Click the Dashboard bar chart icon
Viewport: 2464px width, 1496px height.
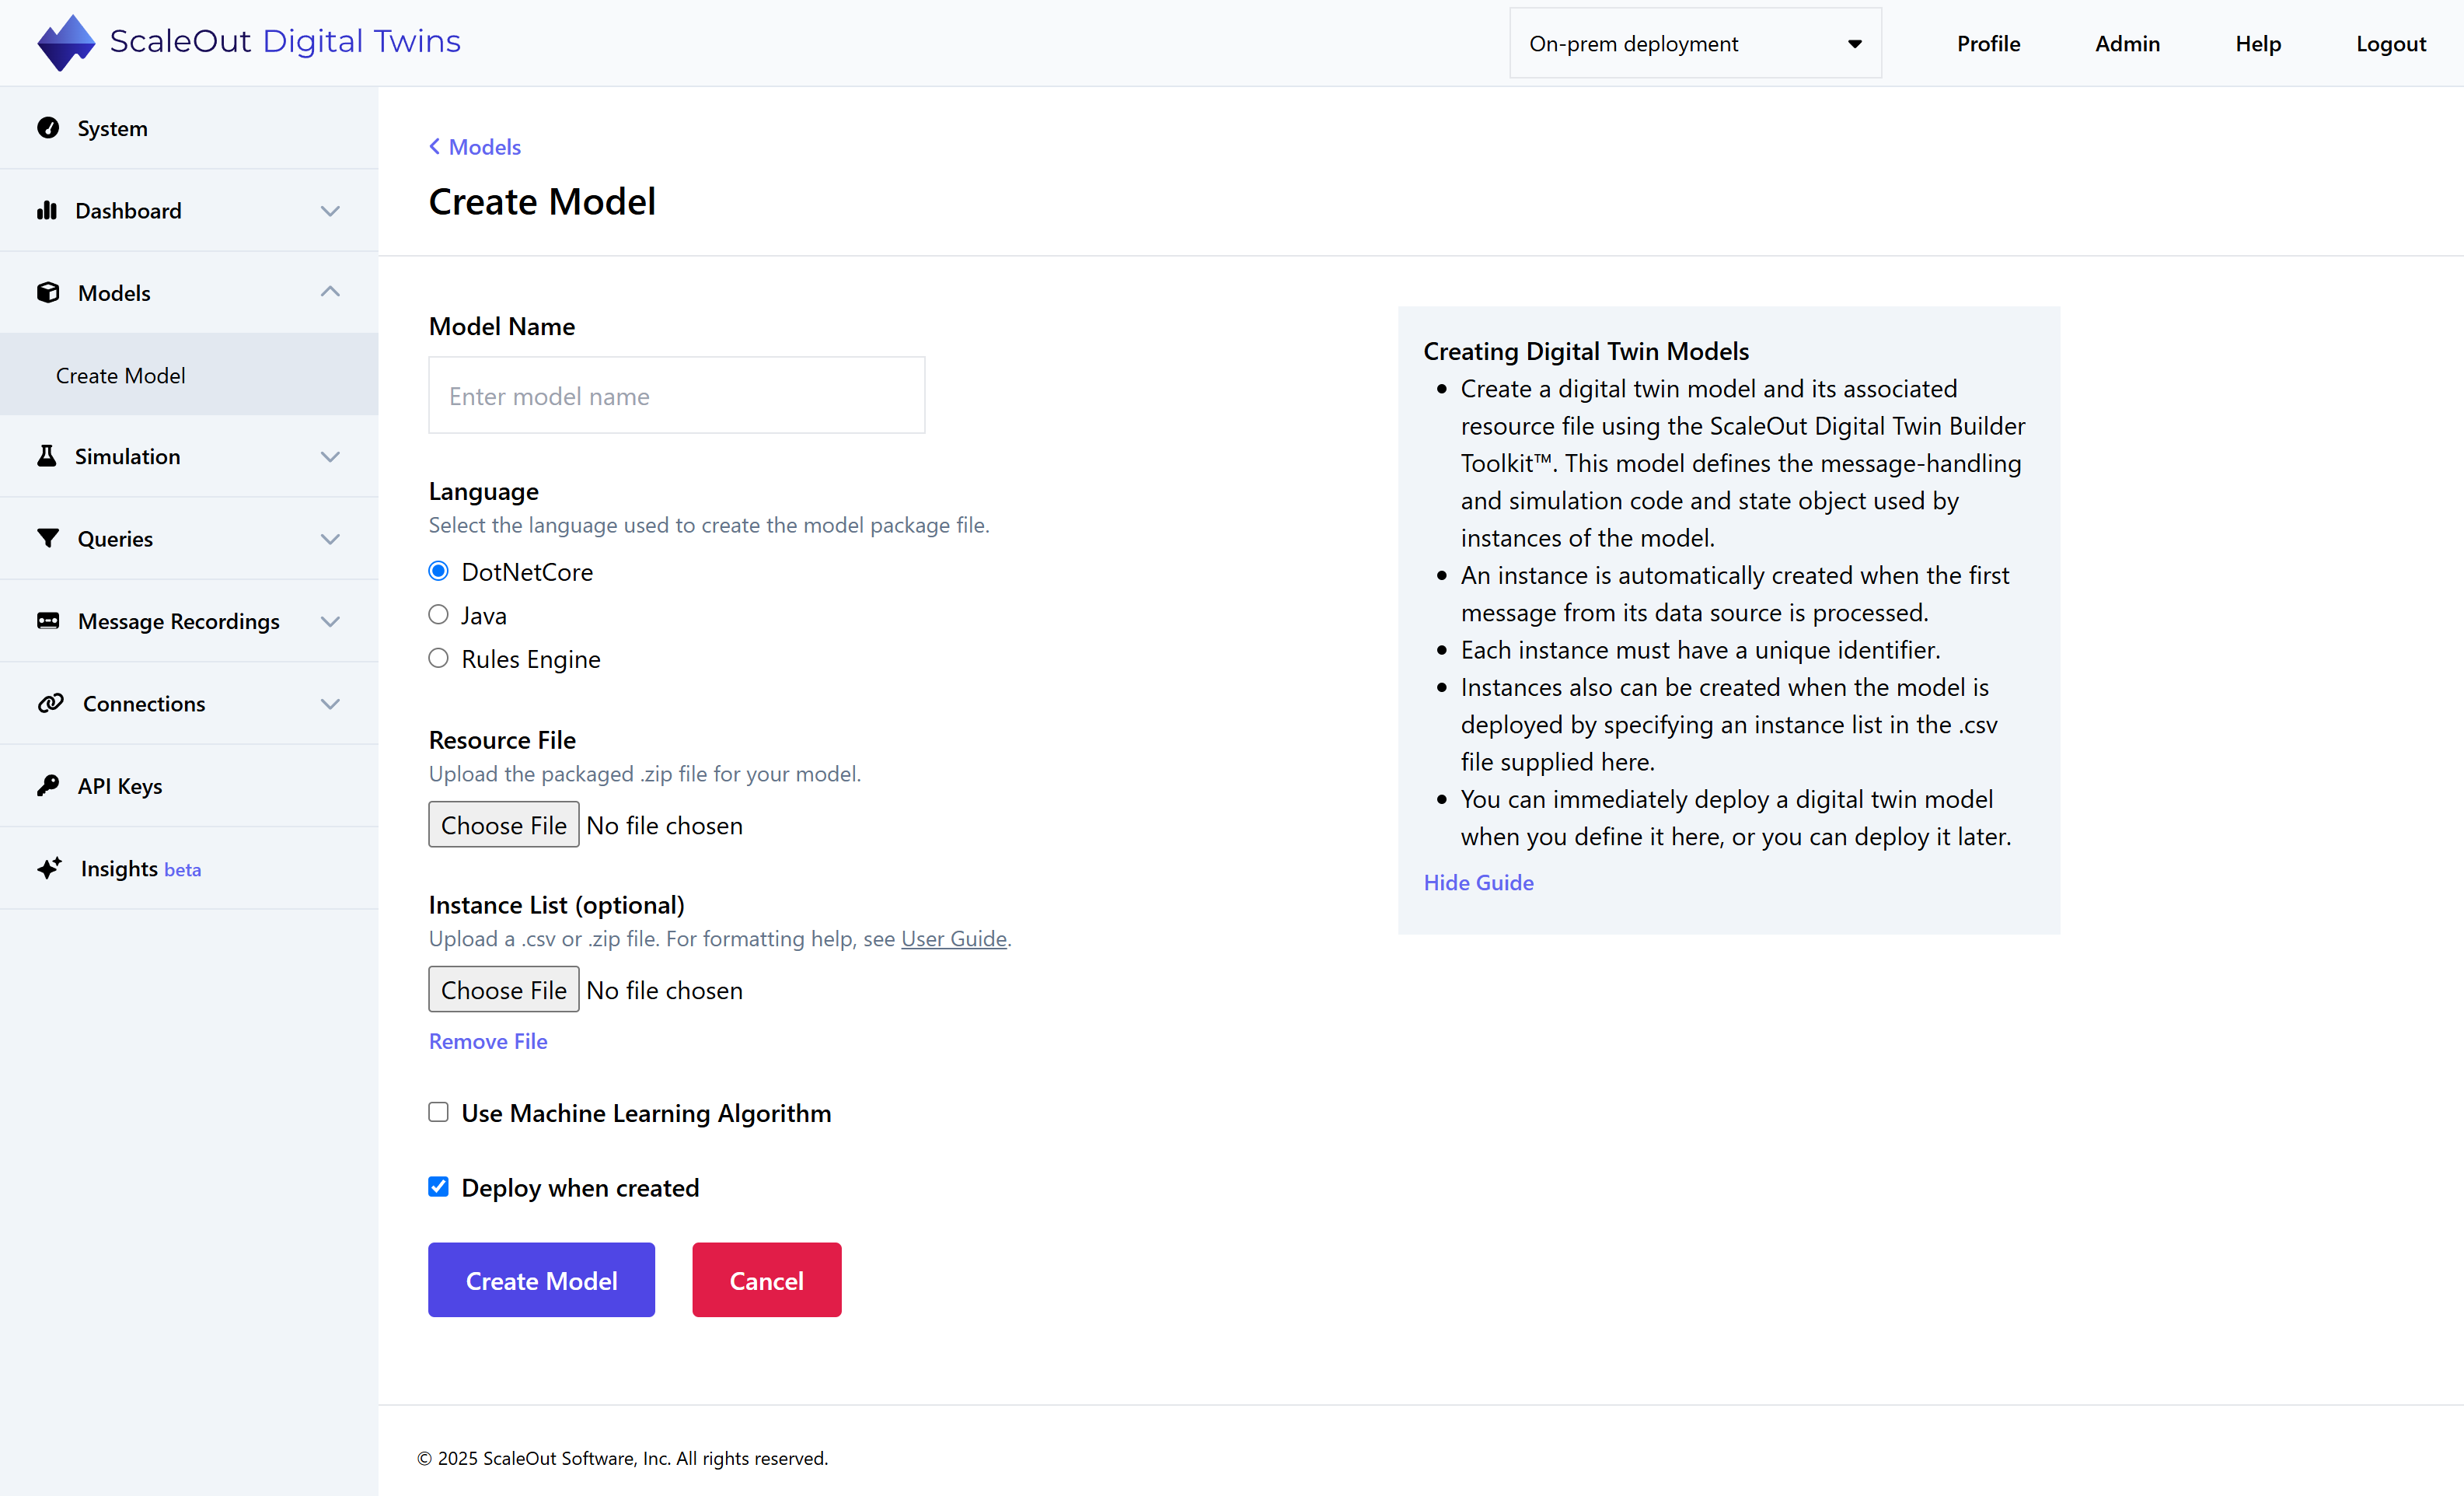pos(47,210)
